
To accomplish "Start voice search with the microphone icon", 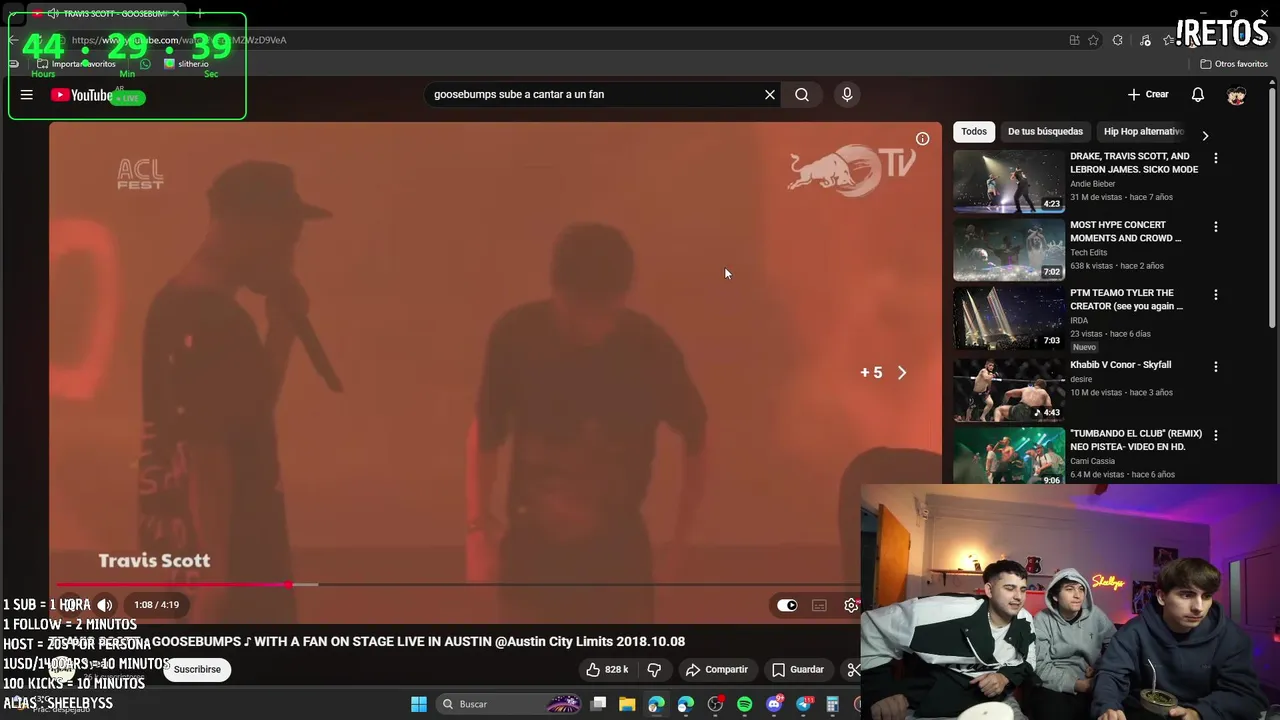I will [847, 94].
